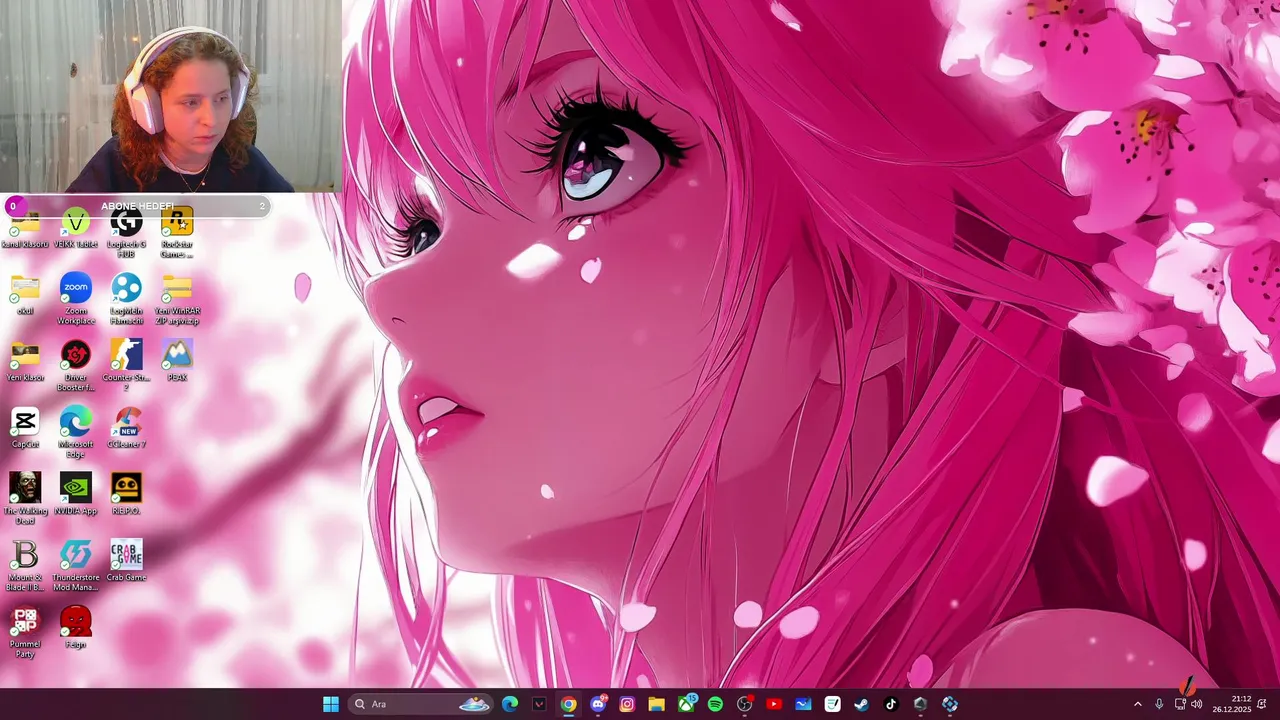Launch CapCut from the desktop
Image resolution: width=1280 pixels, height=720 pixels.
[x=25, y=427]
